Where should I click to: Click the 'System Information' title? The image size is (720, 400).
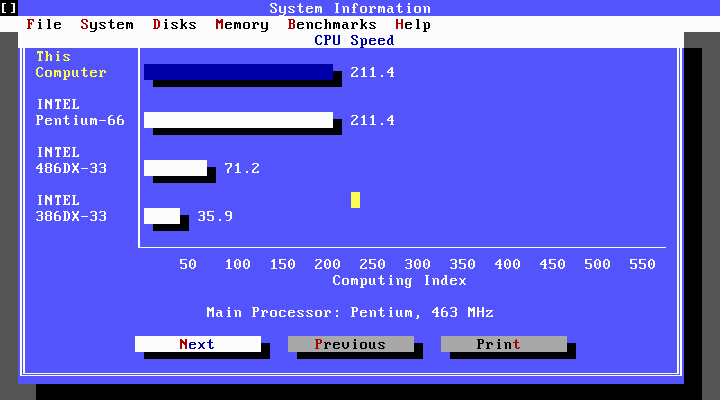[x=350, y=8]
